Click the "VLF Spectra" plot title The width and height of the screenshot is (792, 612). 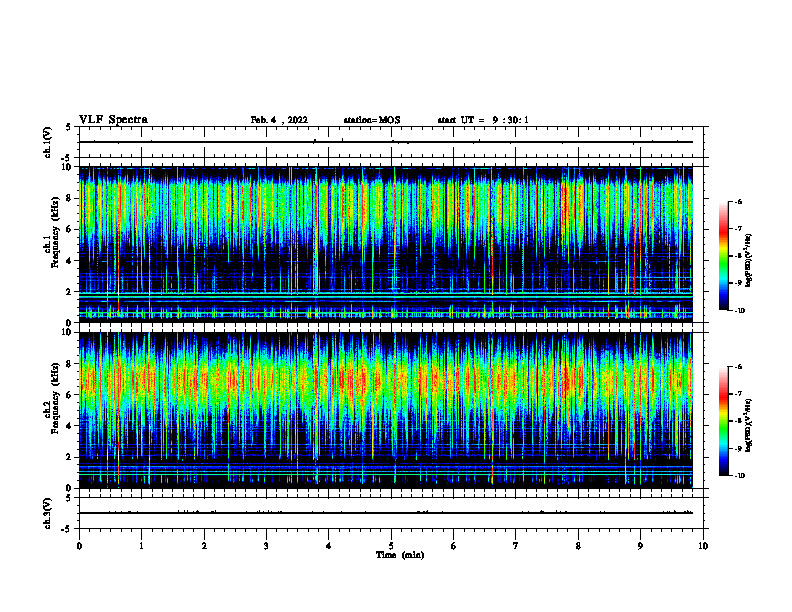click(x=113, y=120)
